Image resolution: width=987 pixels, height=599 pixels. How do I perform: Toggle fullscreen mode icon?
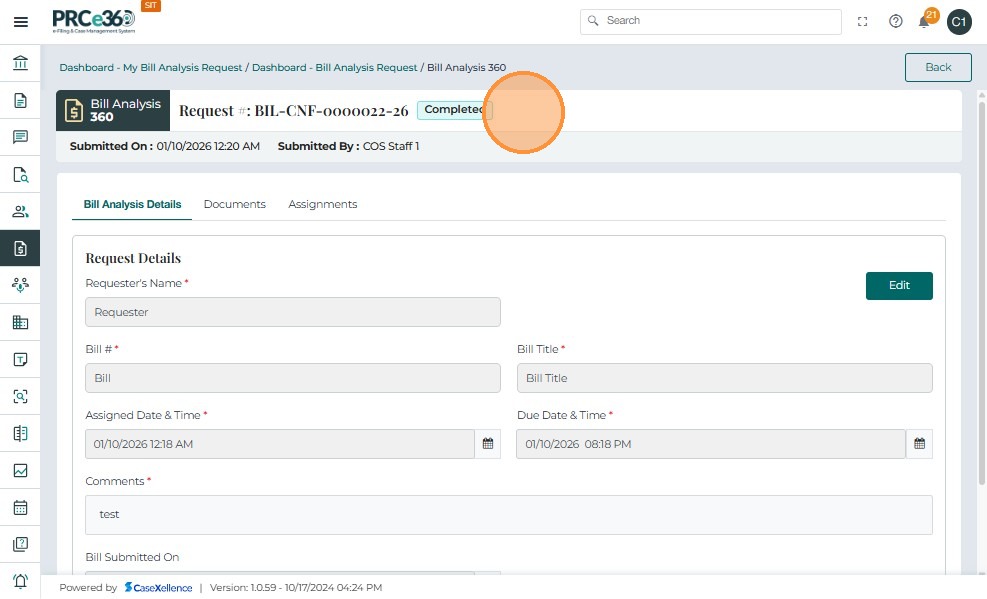[862, 21]
